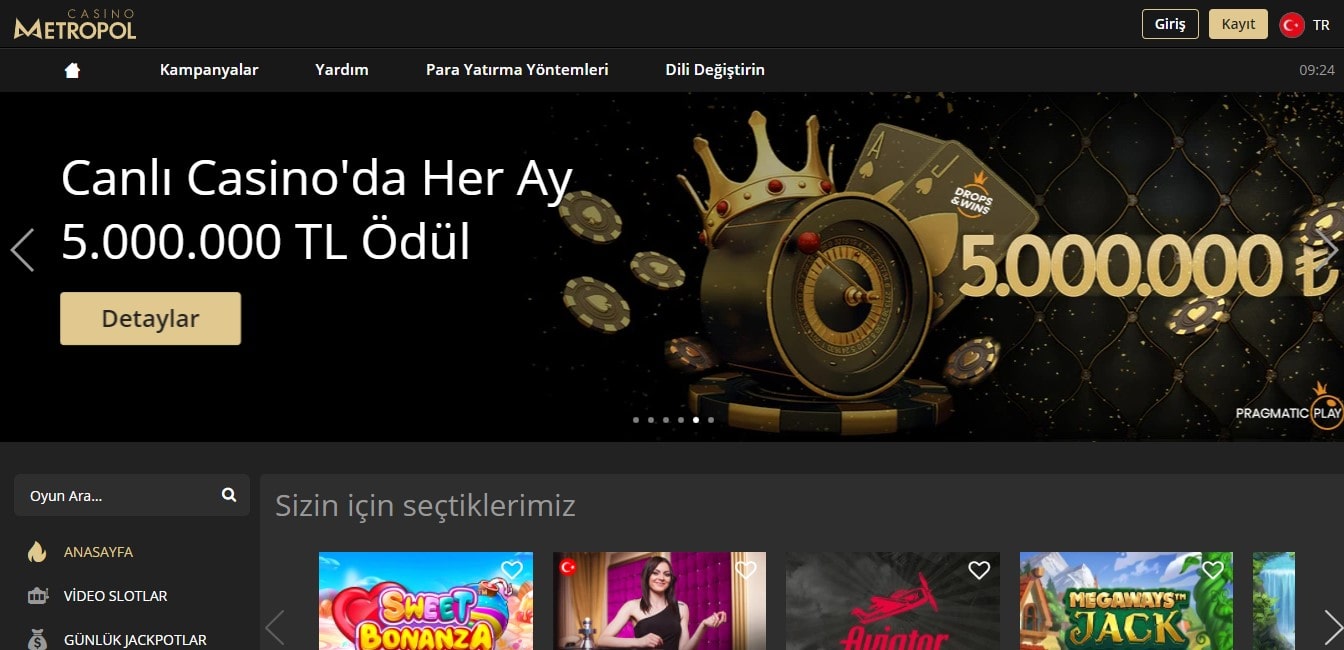Viewport: 1344px width, 650px height.
Task: Select the Anasayfa flame icon in sidebar
Action: (x=37, y=552)
